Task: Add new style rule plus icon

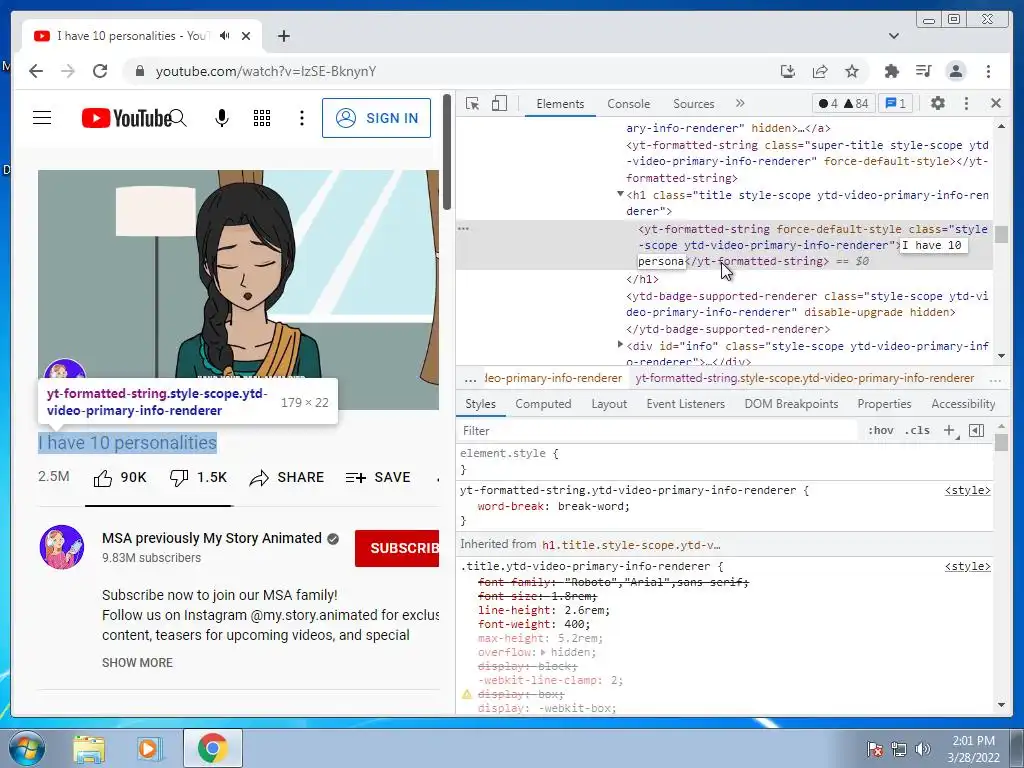Action: tap(950, 430)
